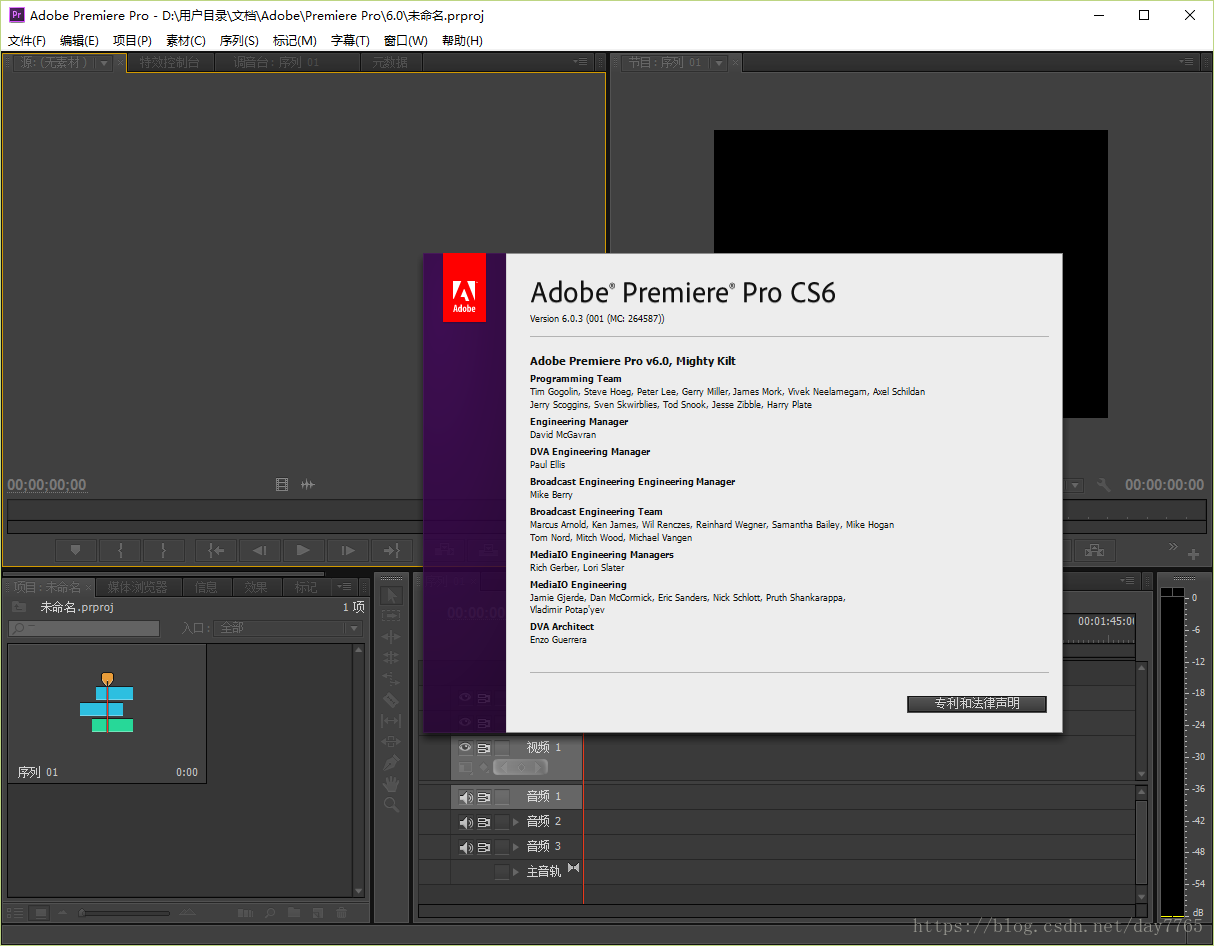Switch to 特效控制台 tab

[x=170, y=62]
